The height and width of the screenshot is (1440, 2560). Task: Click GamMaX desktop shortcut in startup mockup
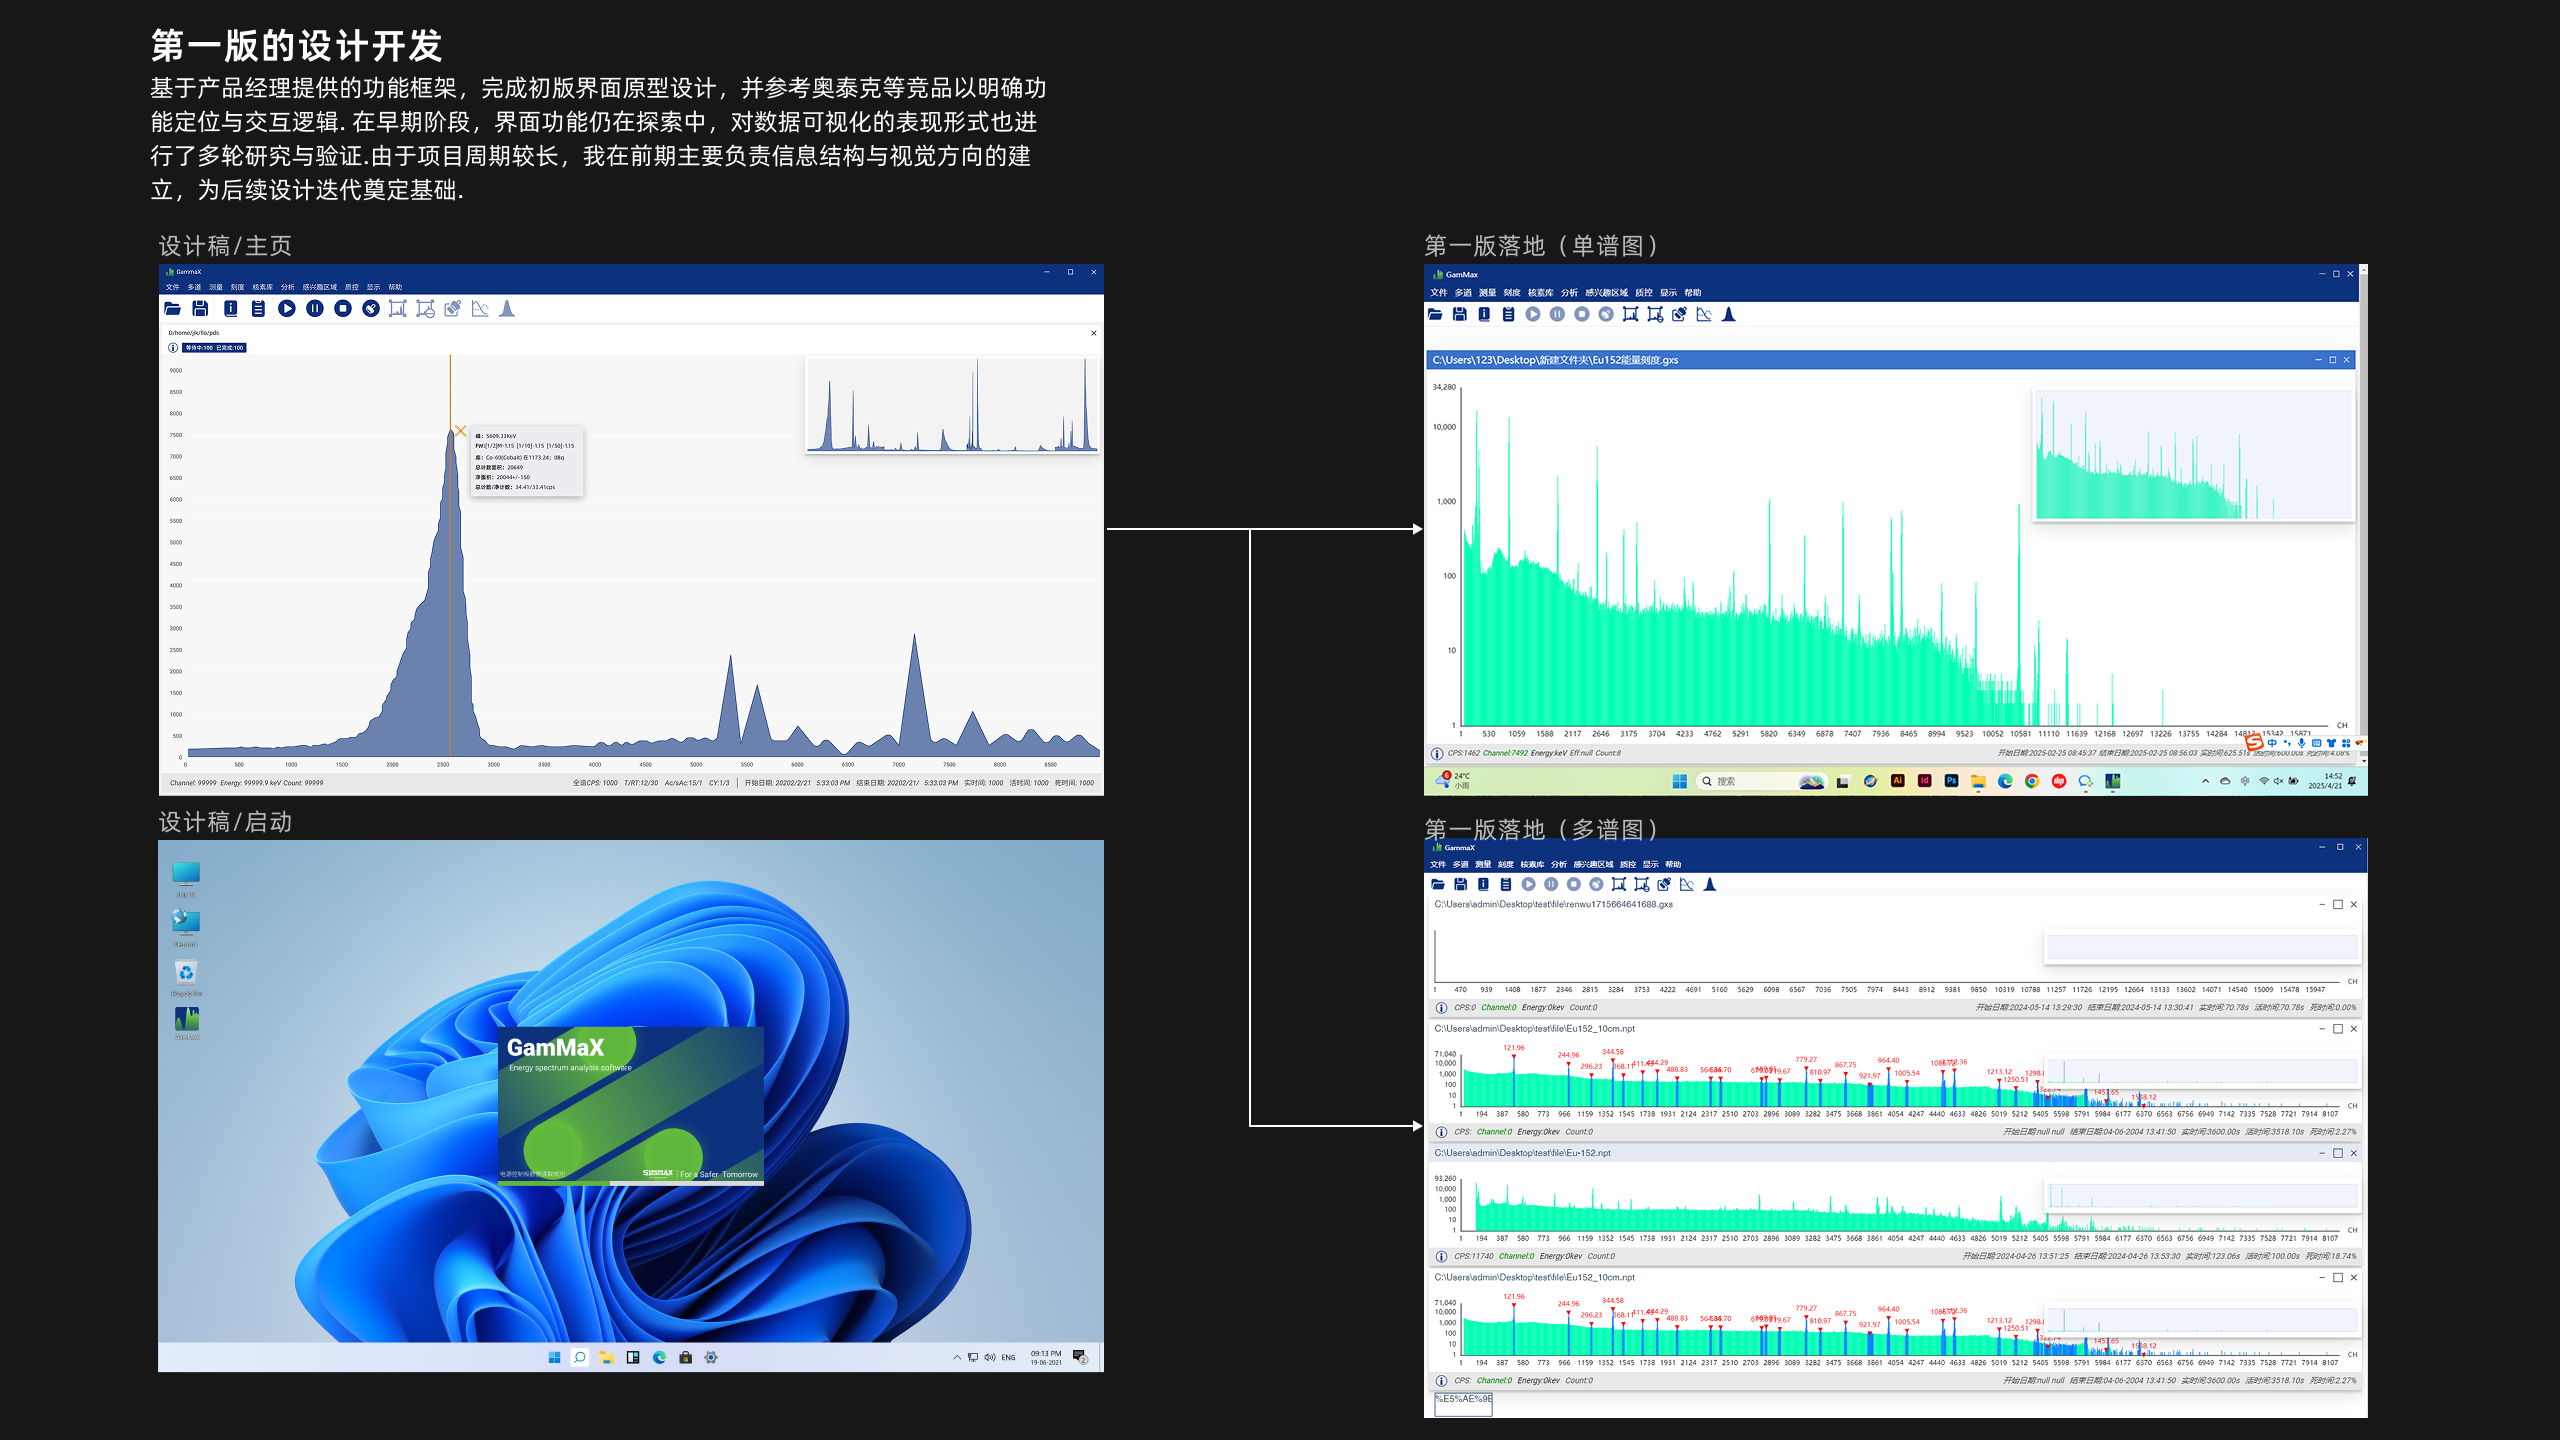186,1021
